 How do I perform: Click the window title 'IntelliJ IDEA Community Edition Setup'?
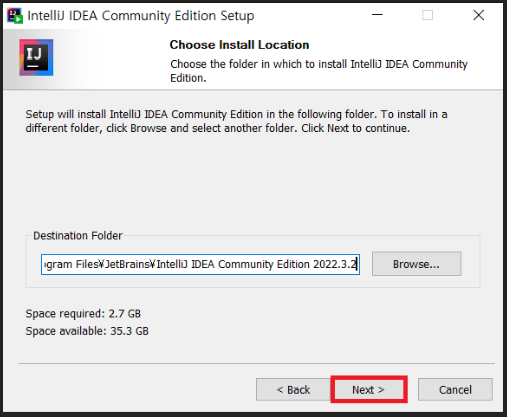[141, 16]
